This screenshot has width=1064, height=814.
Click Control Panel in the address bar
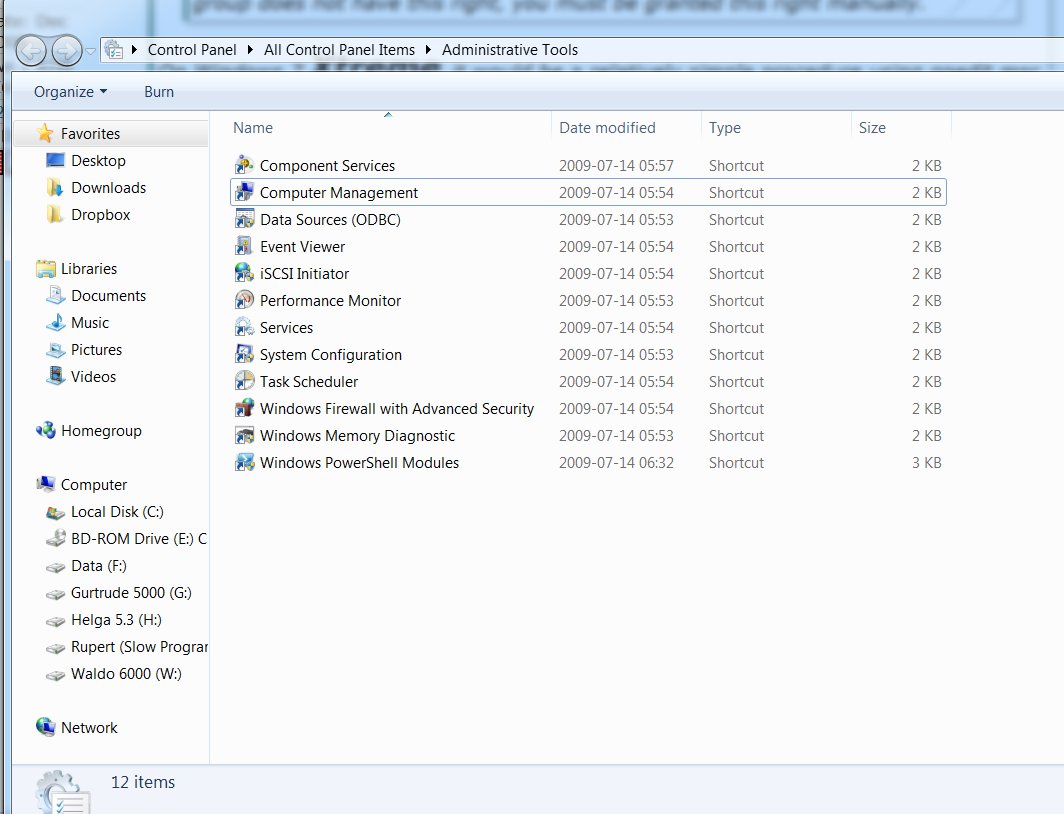click(192, 50)
